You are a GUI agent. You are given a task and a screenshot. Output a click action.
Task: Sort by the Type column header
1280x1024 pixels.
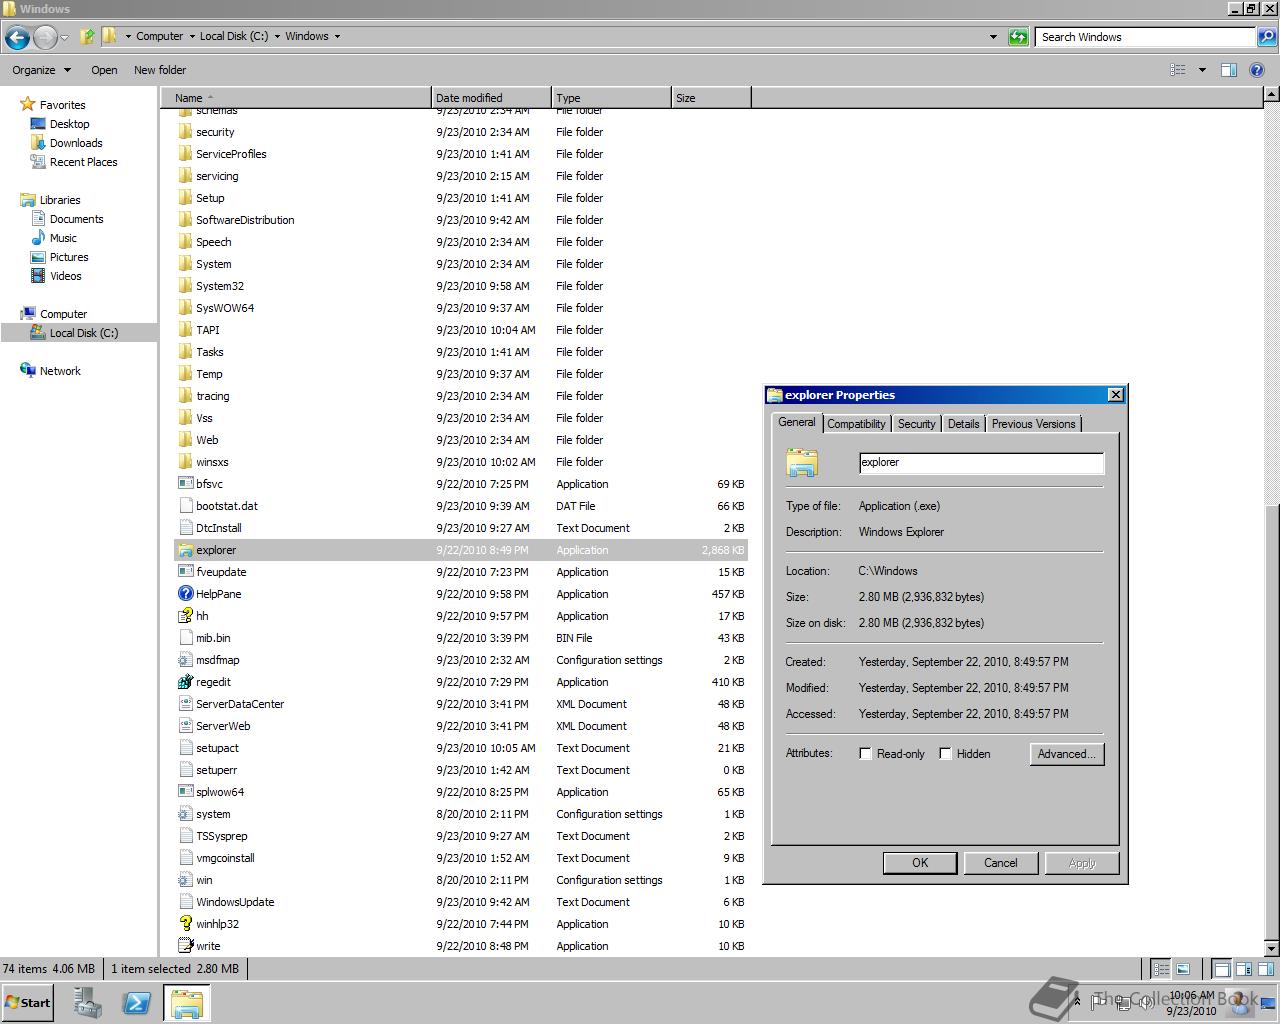[611, 98]
